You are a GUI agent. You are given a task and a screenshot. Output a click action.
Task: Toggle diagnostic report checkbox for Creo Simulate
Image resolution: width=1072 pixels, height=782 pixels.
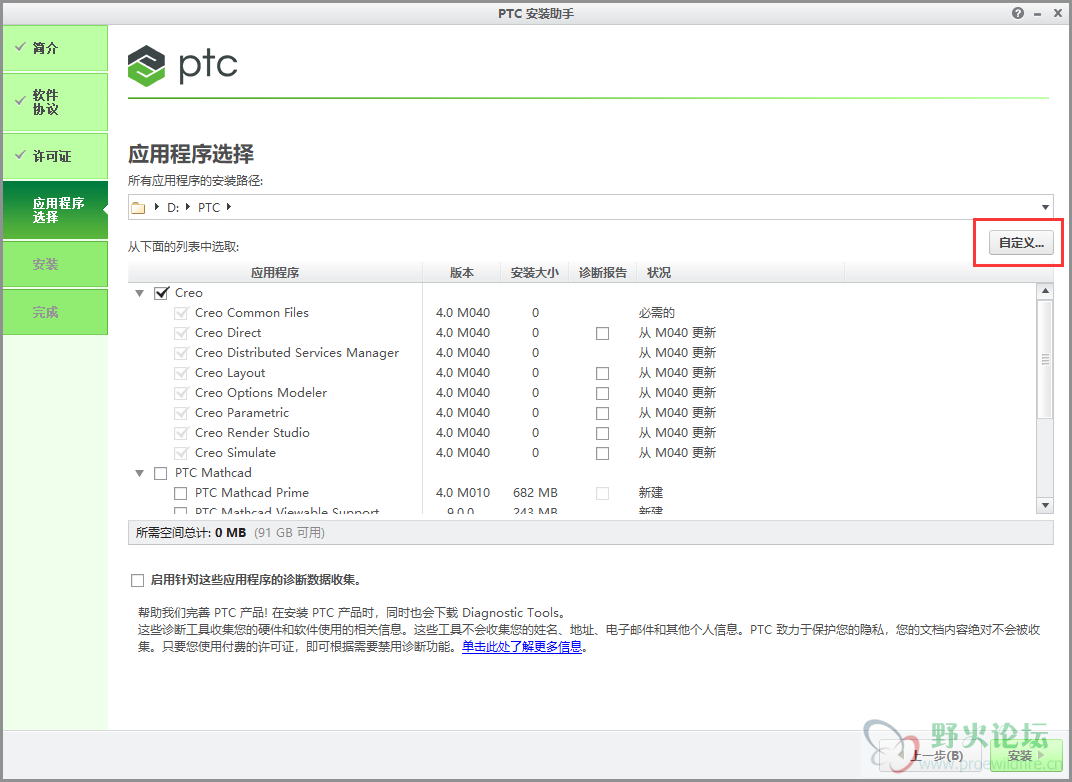click(602, 453)
